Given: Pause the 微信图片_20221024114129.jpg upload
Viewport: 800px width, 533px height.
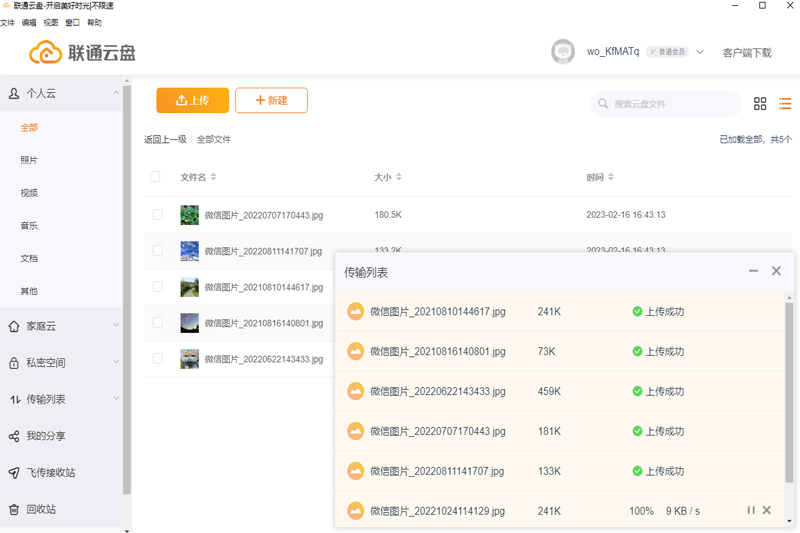Looking at the screenshot, I should (751, 511).
